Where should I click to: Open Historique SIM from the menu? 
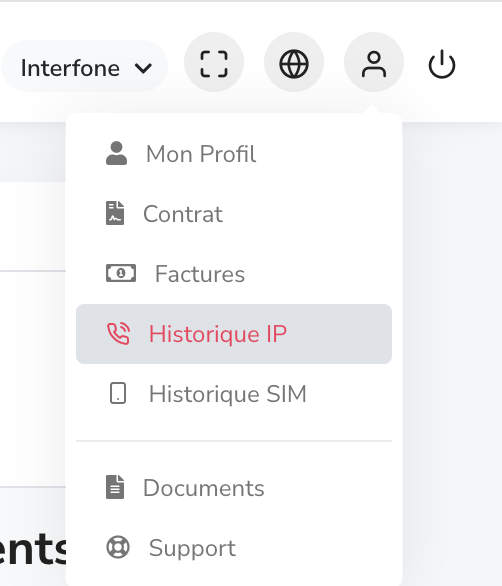234,394
